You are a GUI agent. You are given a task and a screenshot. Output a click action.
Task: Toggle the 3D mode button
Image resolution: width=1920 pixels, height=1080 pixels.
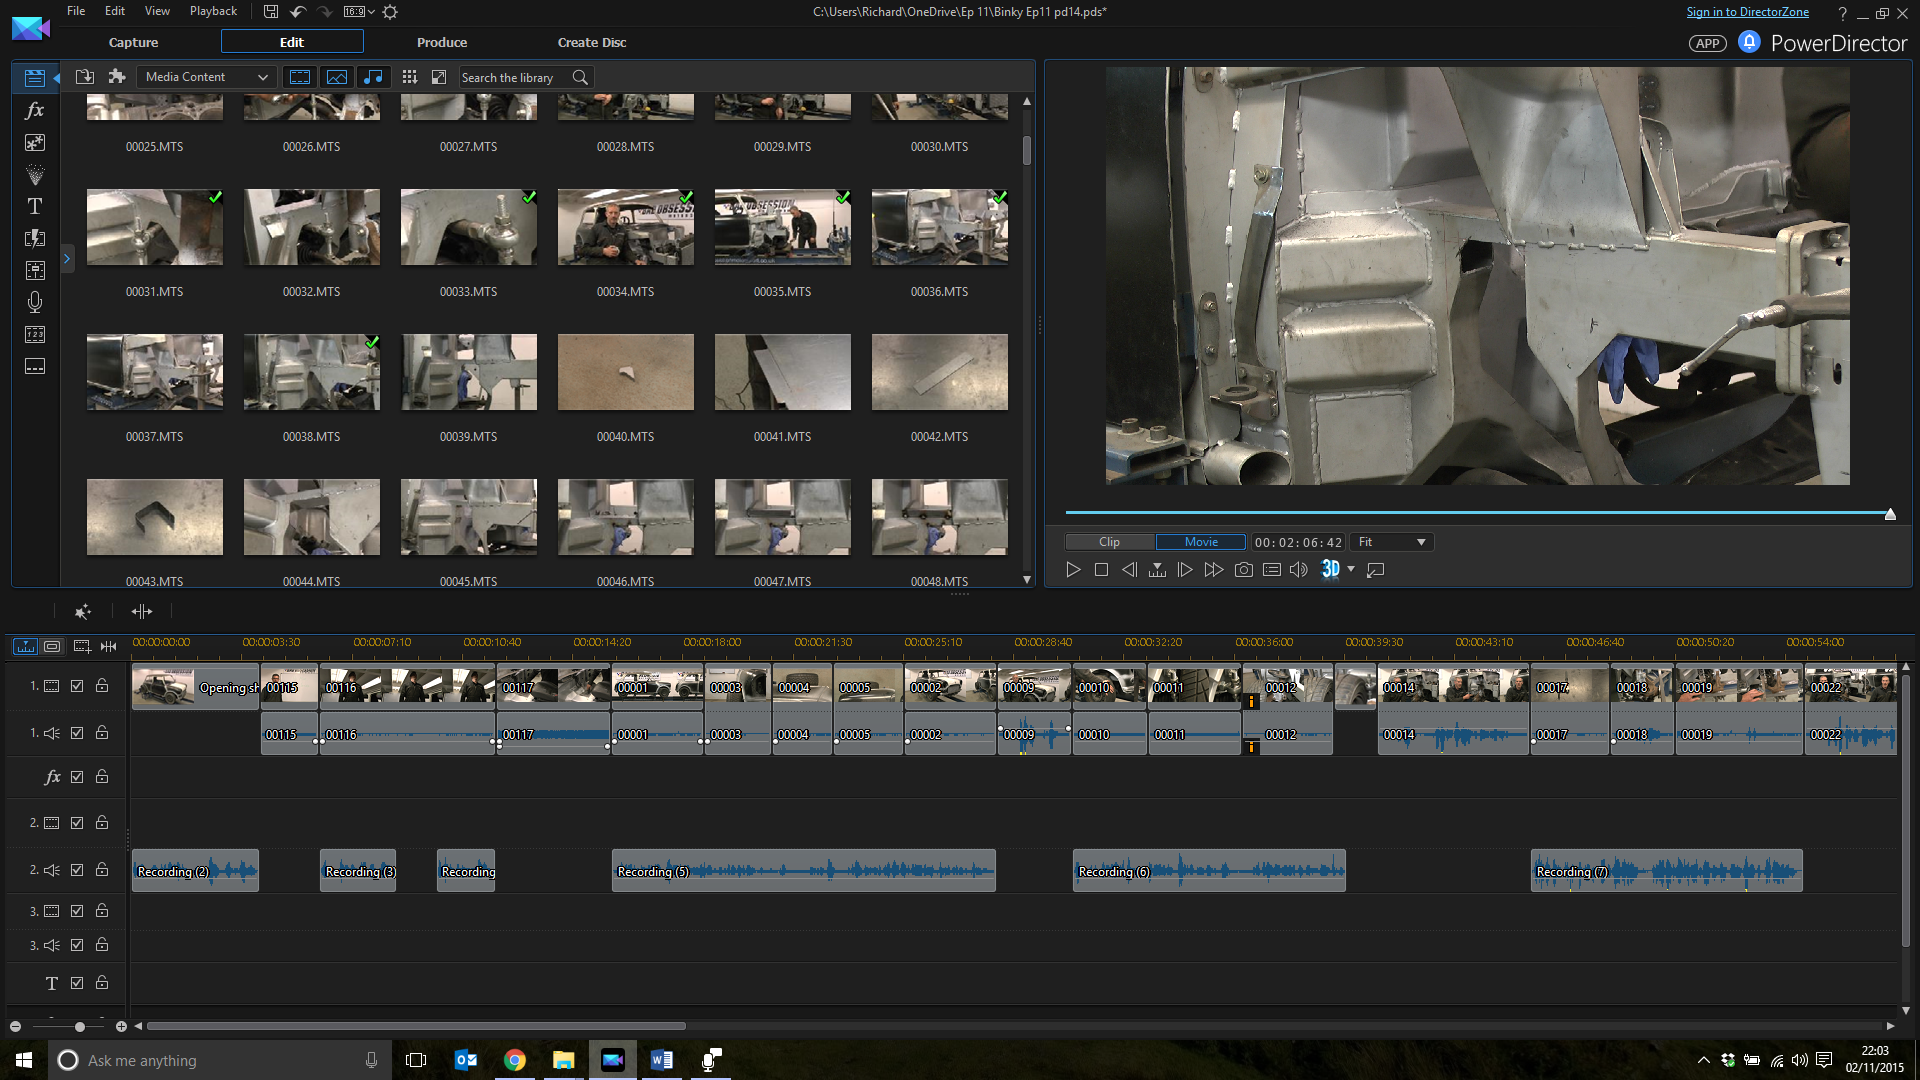coord(1330,570)
